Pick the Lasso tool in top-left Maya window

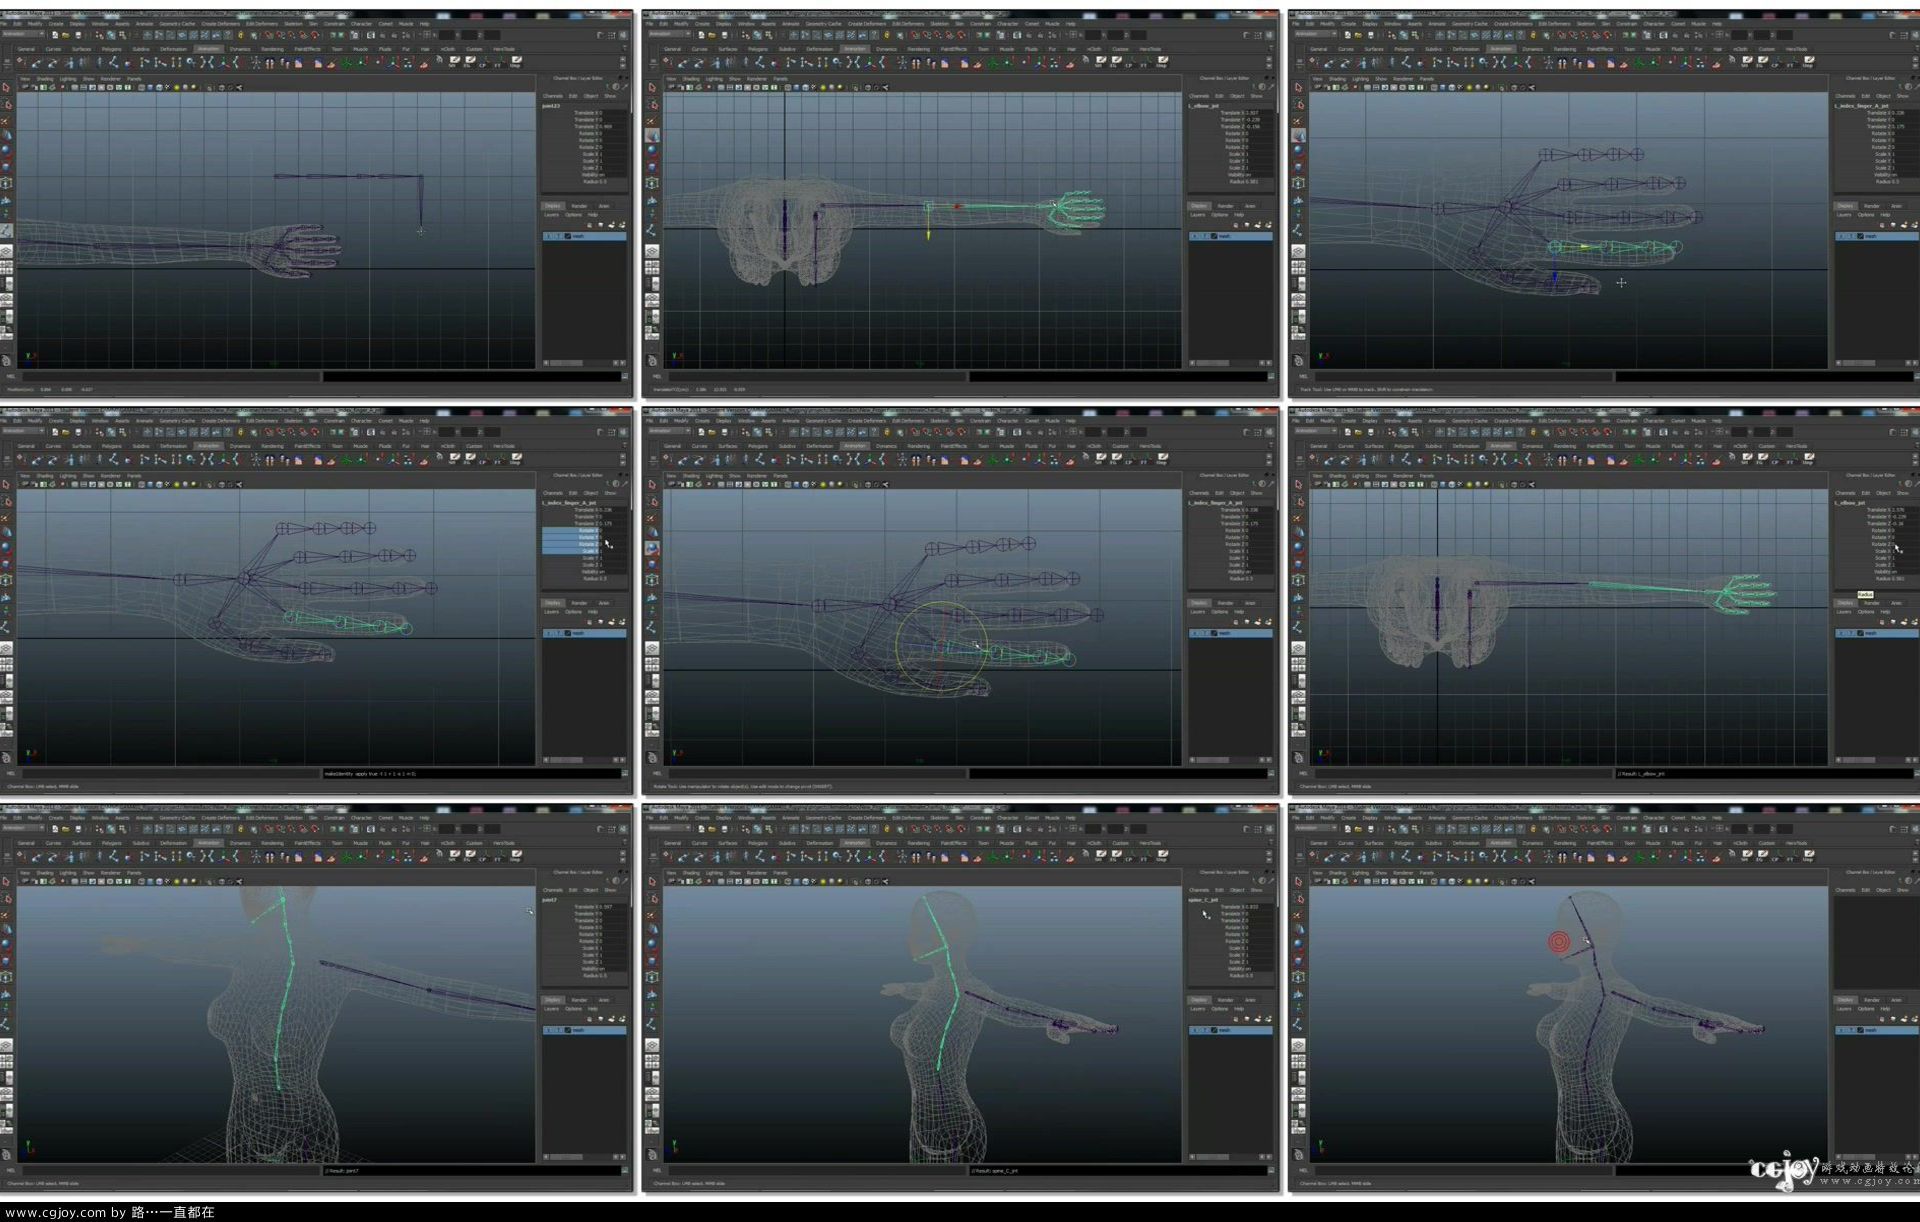6,104
